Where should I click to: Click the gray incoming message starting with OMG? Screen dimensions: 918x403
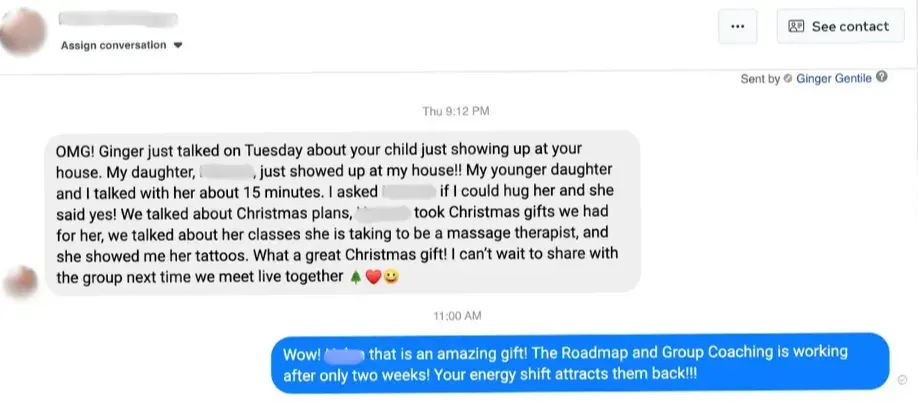pos(342,211)
